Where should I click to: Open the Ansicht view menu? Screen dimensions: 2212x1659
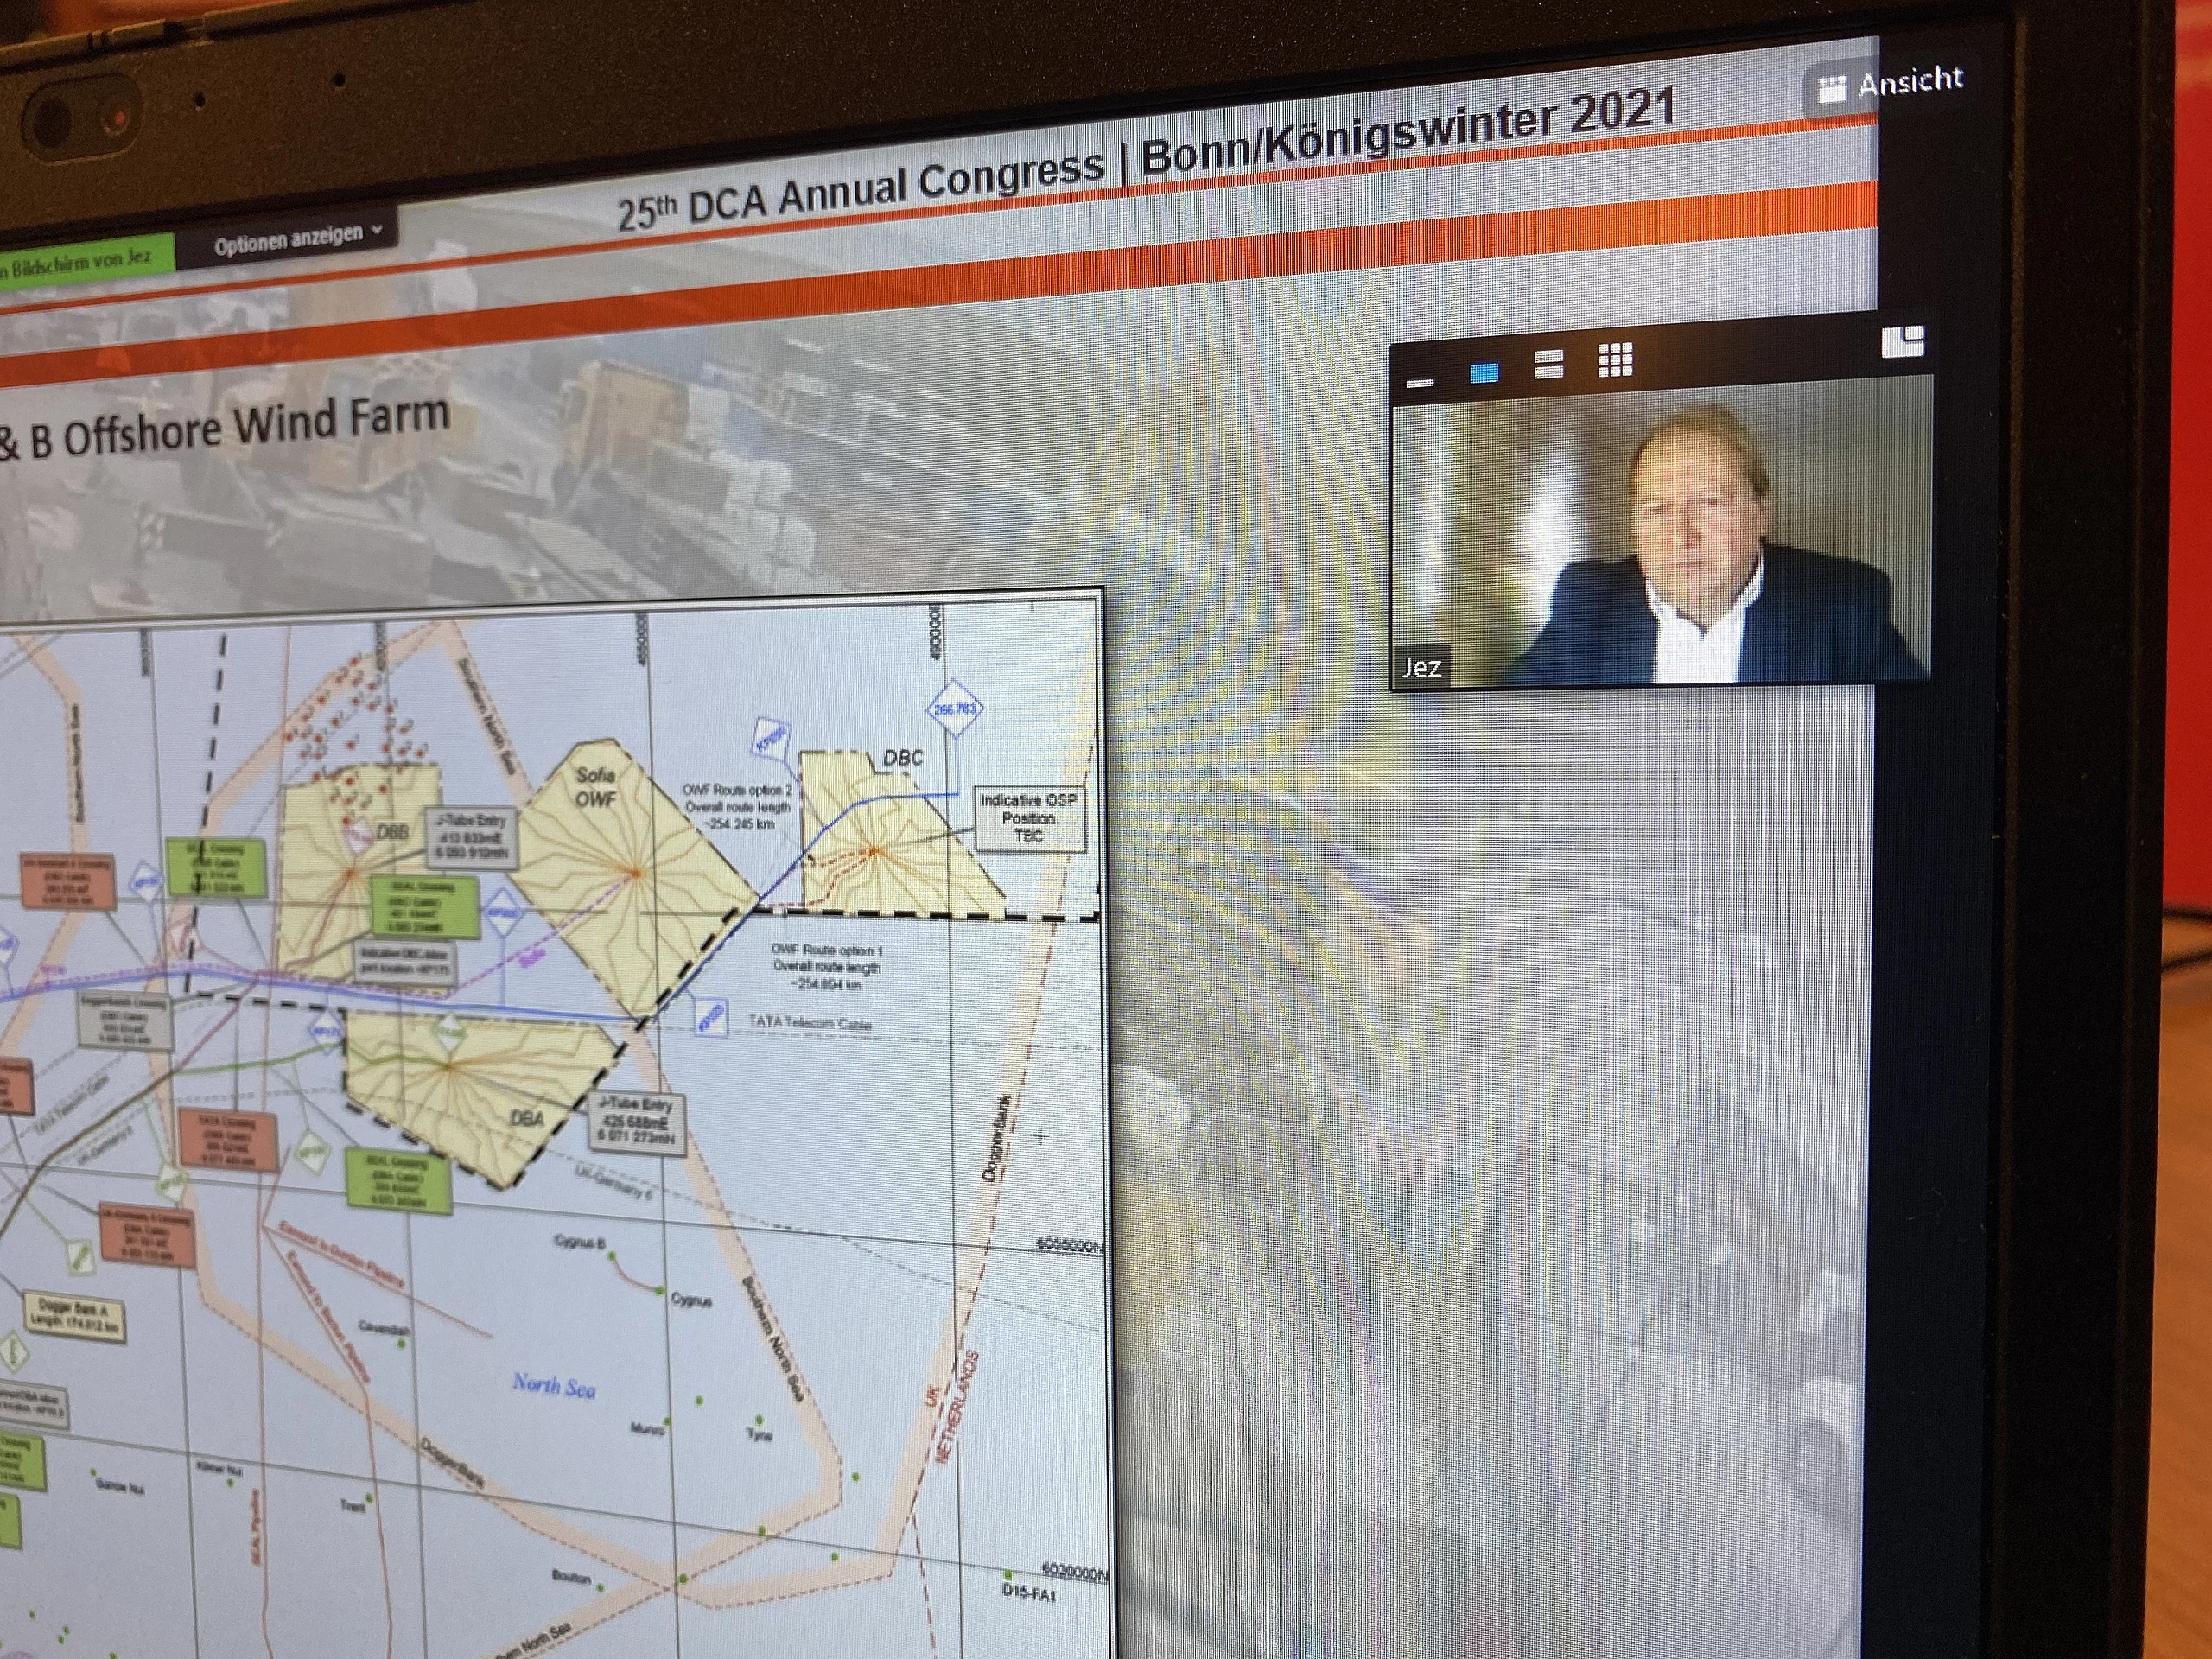tap(1890, 84)
